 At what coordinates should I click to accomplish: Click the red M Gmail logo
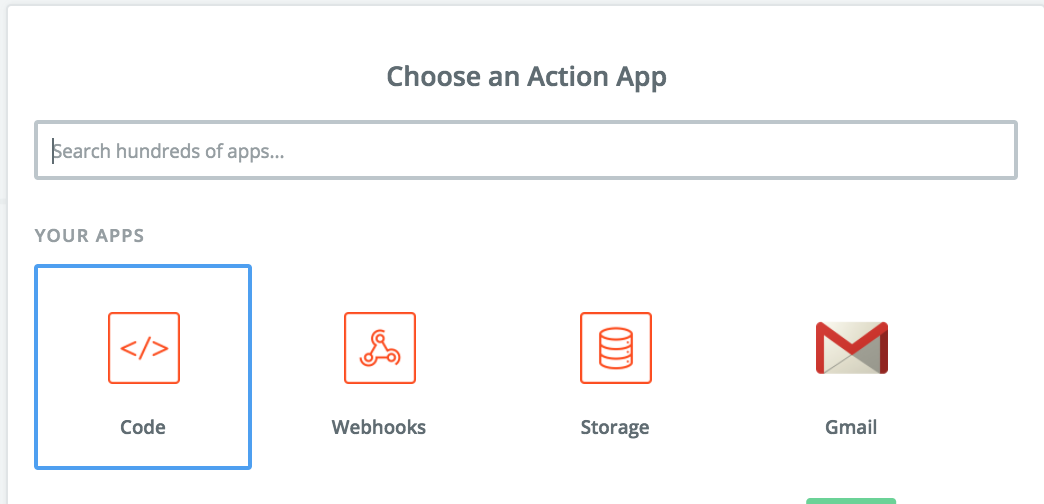tap(852, 348)
